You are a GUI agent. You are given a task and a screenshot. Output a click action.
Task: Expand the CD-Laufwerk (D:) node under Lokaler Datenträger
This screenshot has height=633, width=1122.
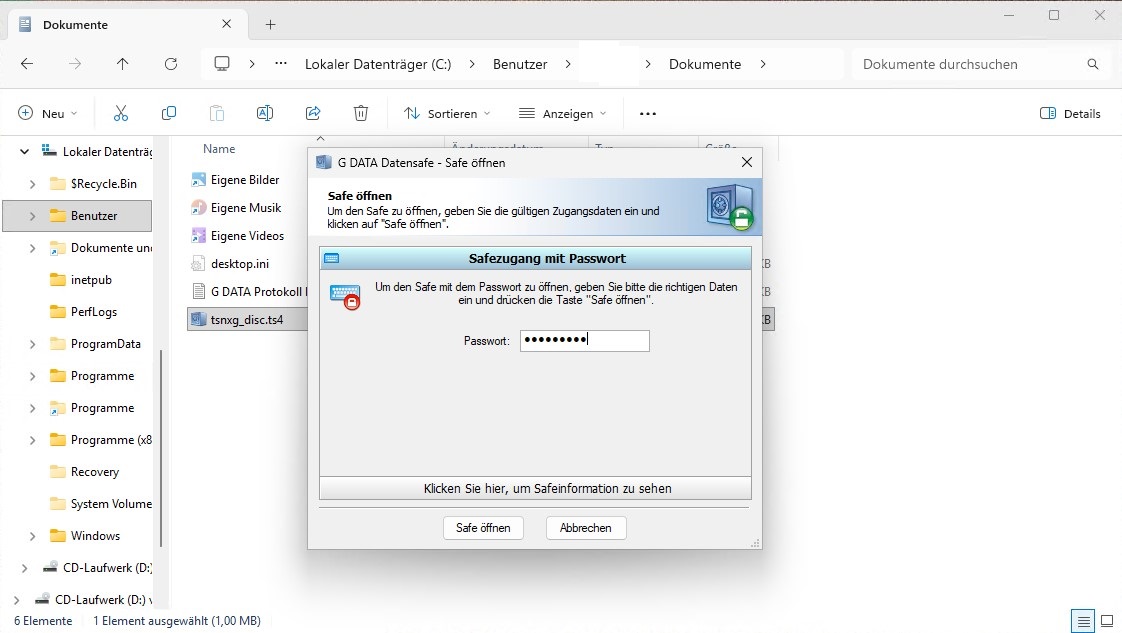coord(24,568)
